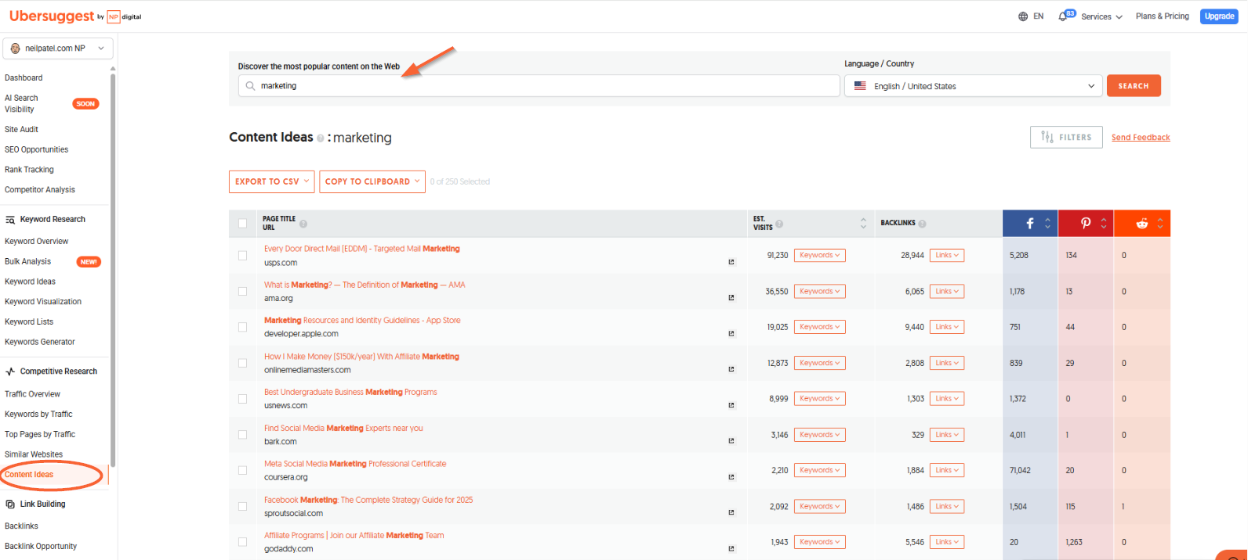Viewport: 1248px width, 560px height.
Task: Open developer.apple.com external link icon
Action: (731, 334)
